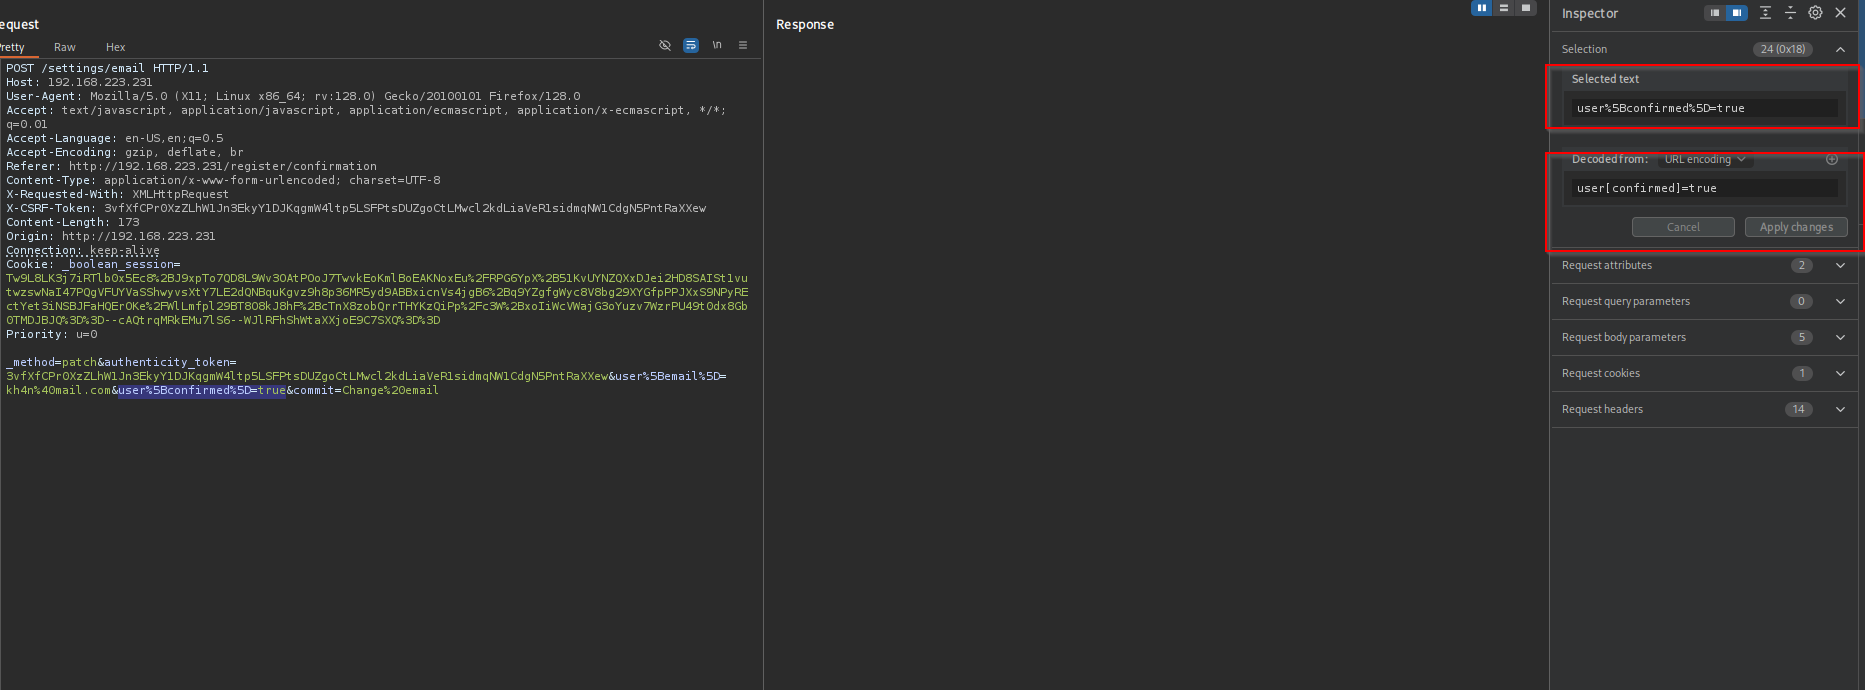Click the Host header value 192.168.223.231
The width and height of the screenshot is (1865, 690).
(100, 82)
